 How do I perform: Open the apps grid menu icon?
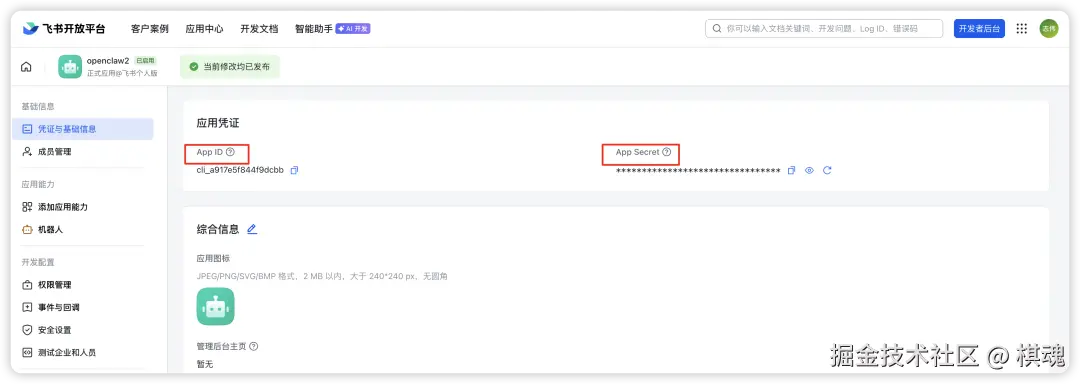1021,29
